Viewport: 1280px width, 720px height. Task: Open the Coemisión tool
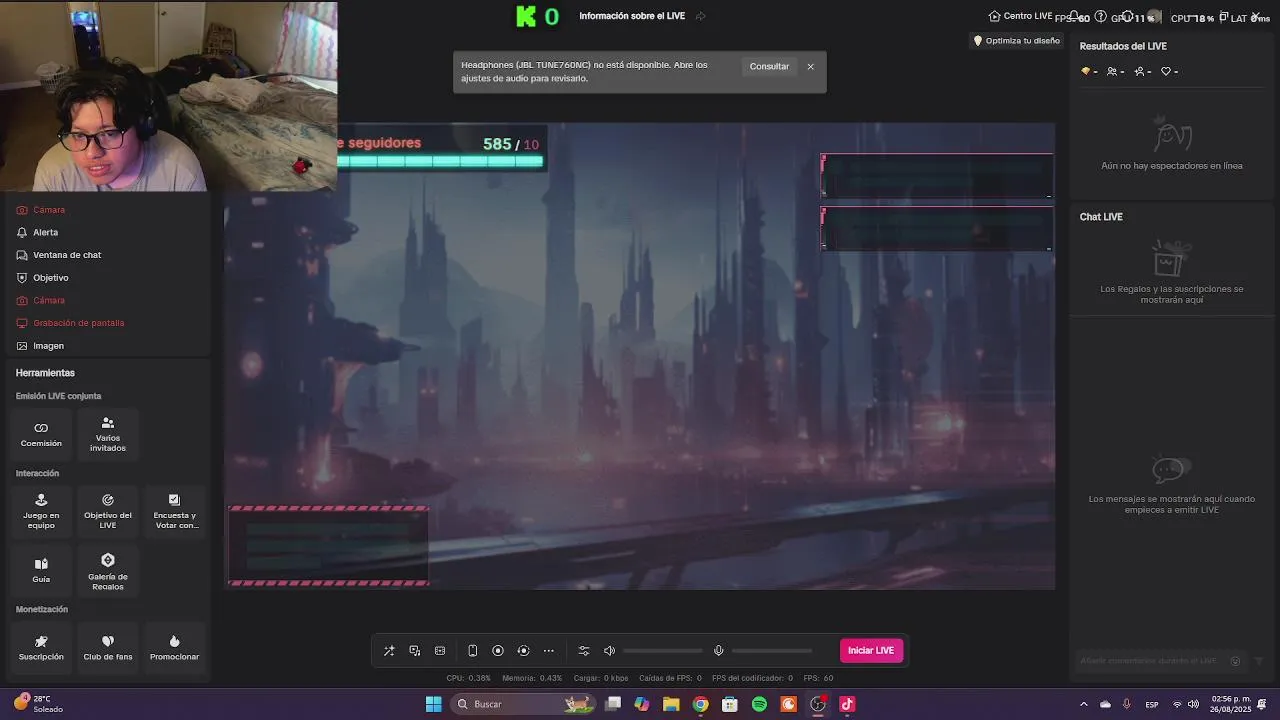coord(41,433)
